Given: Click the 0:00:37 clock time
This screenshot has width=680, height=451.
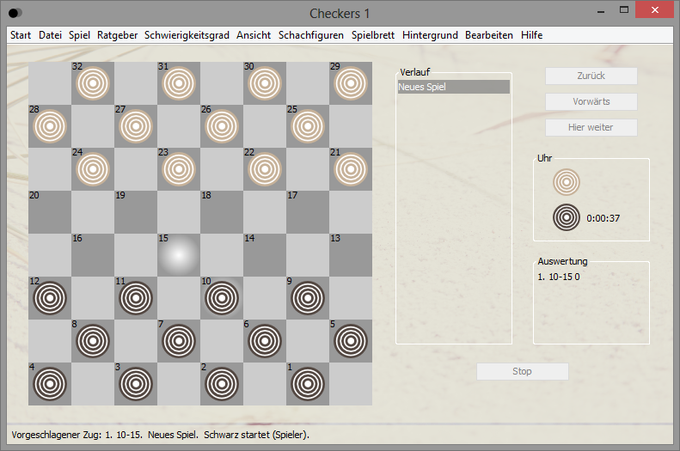Looking at the screenshot, I should click(x=603, y=218).
